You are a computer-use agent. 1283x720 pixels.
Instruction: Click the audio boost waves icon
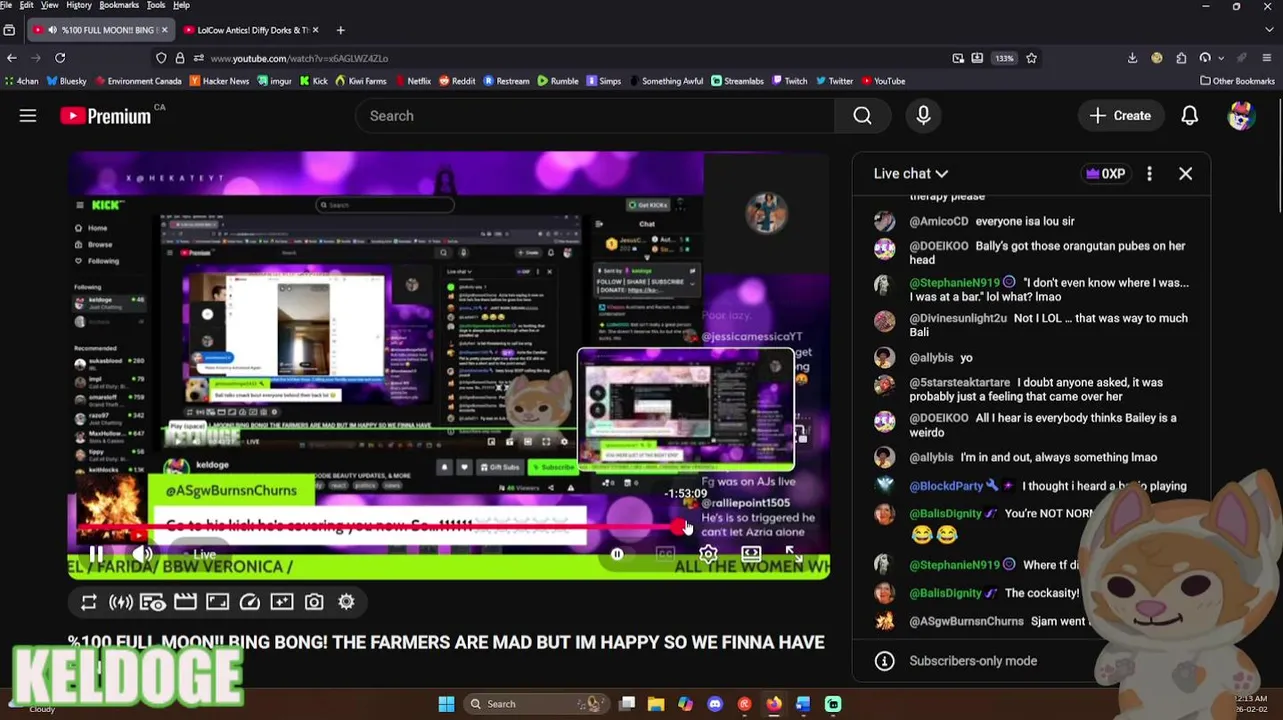pyautogui.click(x=121, y=602)
